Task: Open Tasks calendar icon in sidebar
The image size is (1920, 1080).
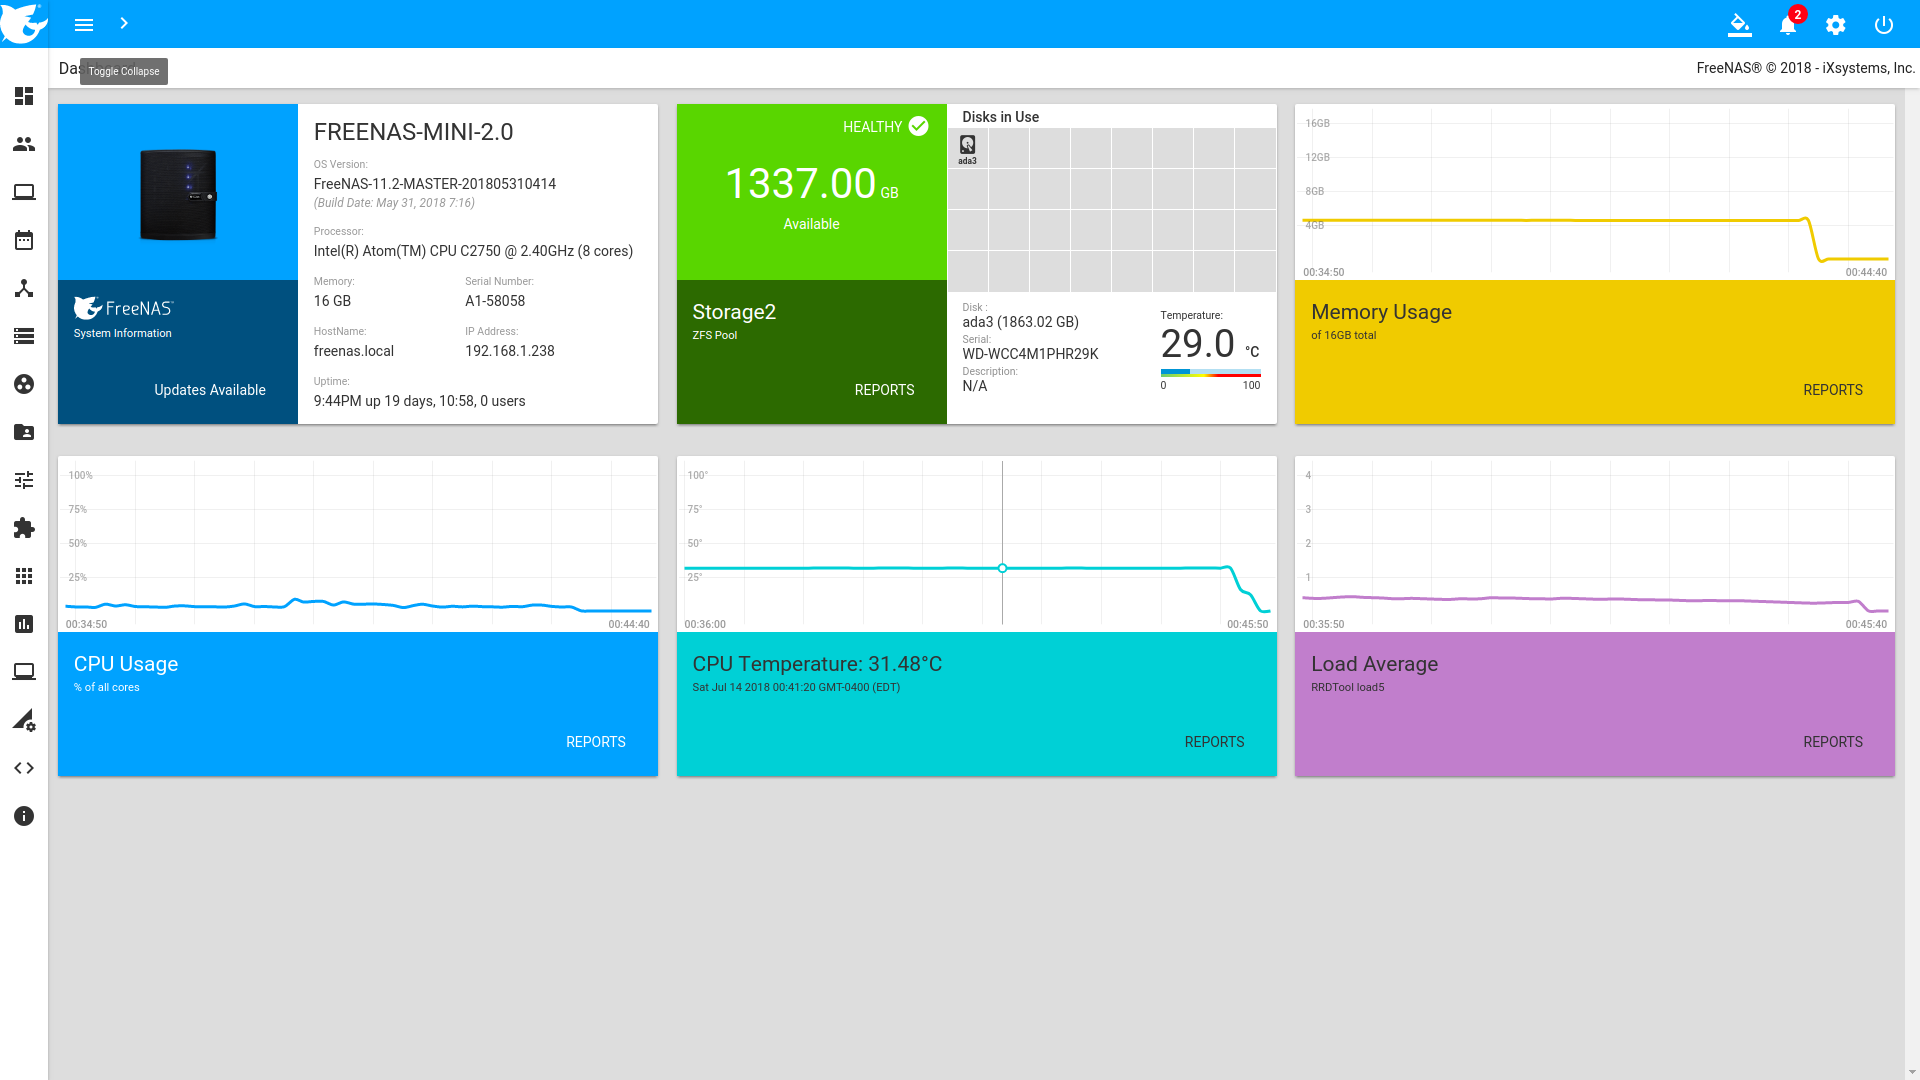Action: pos(24,240)
